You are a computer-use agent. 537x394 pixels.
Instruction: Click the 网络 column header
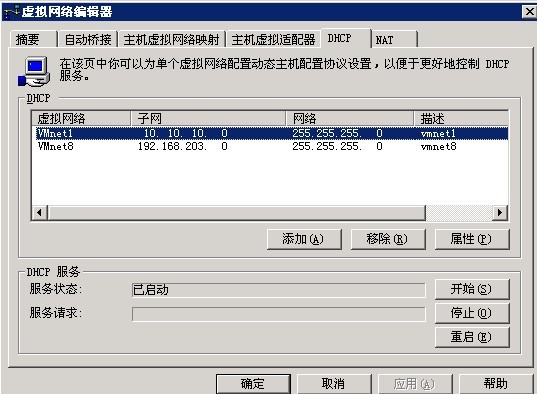click(349, 119)
